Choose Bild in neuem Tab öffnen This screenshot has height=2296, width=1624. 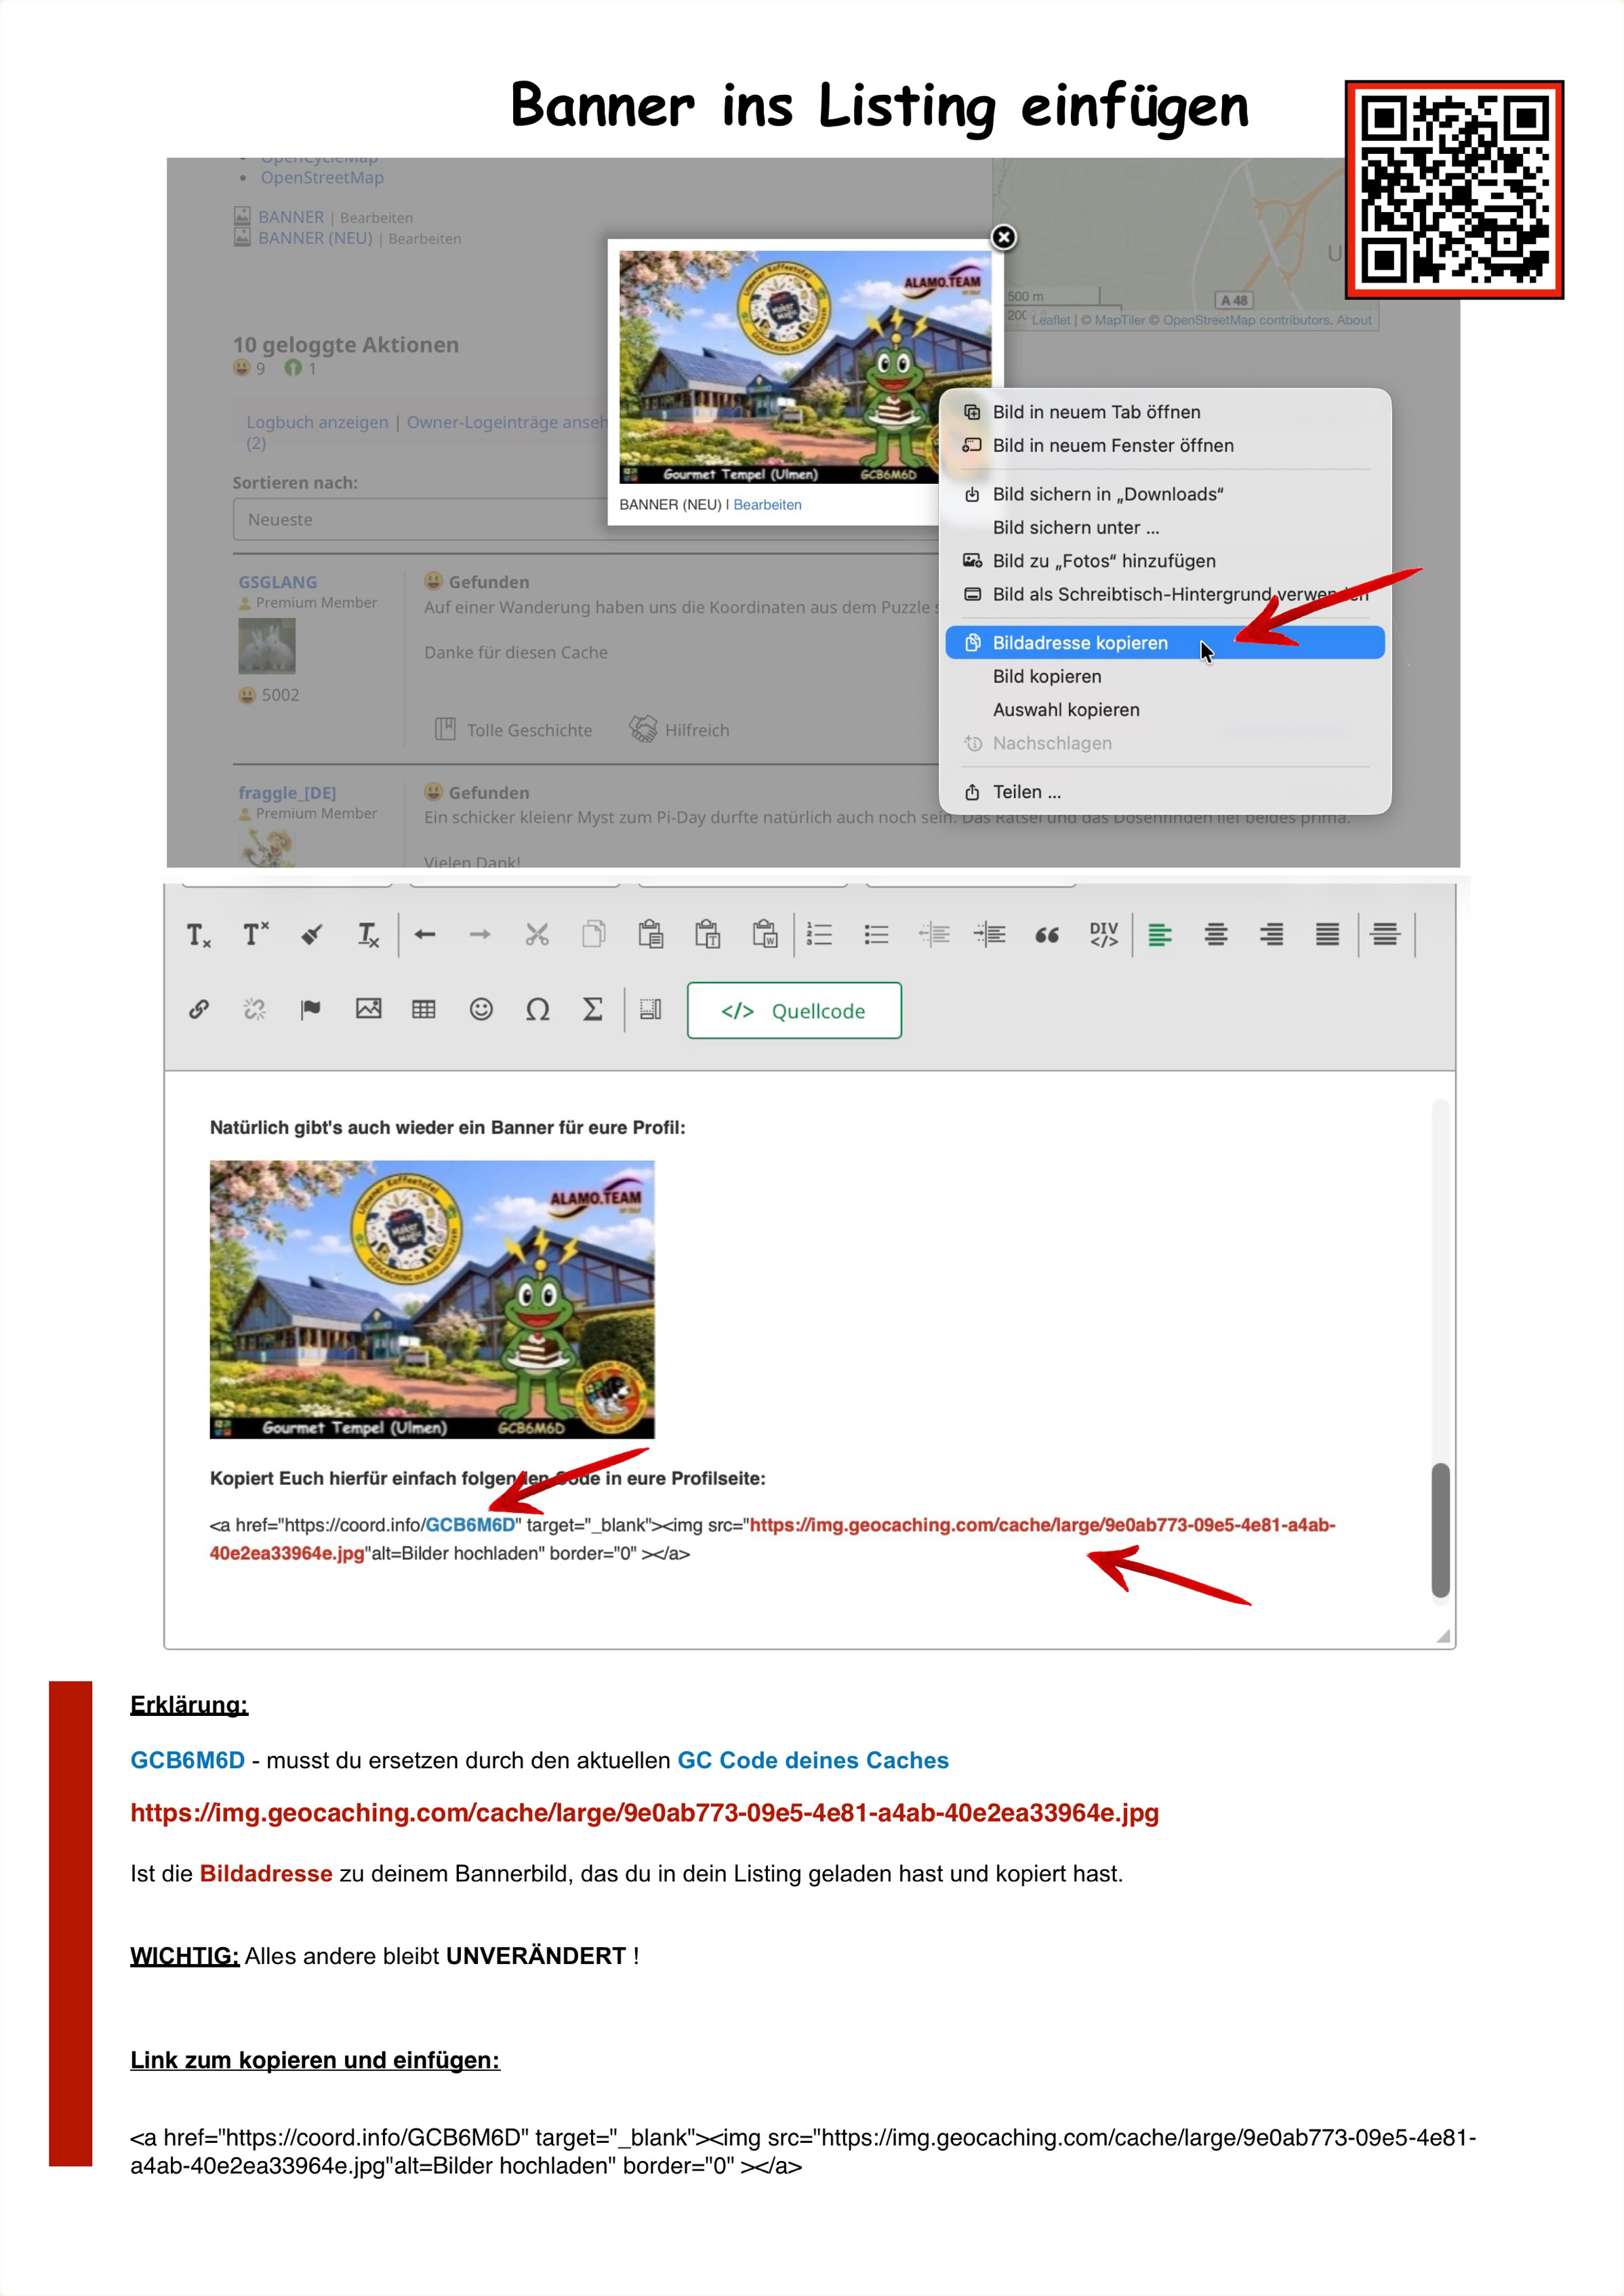[1096, 412]
